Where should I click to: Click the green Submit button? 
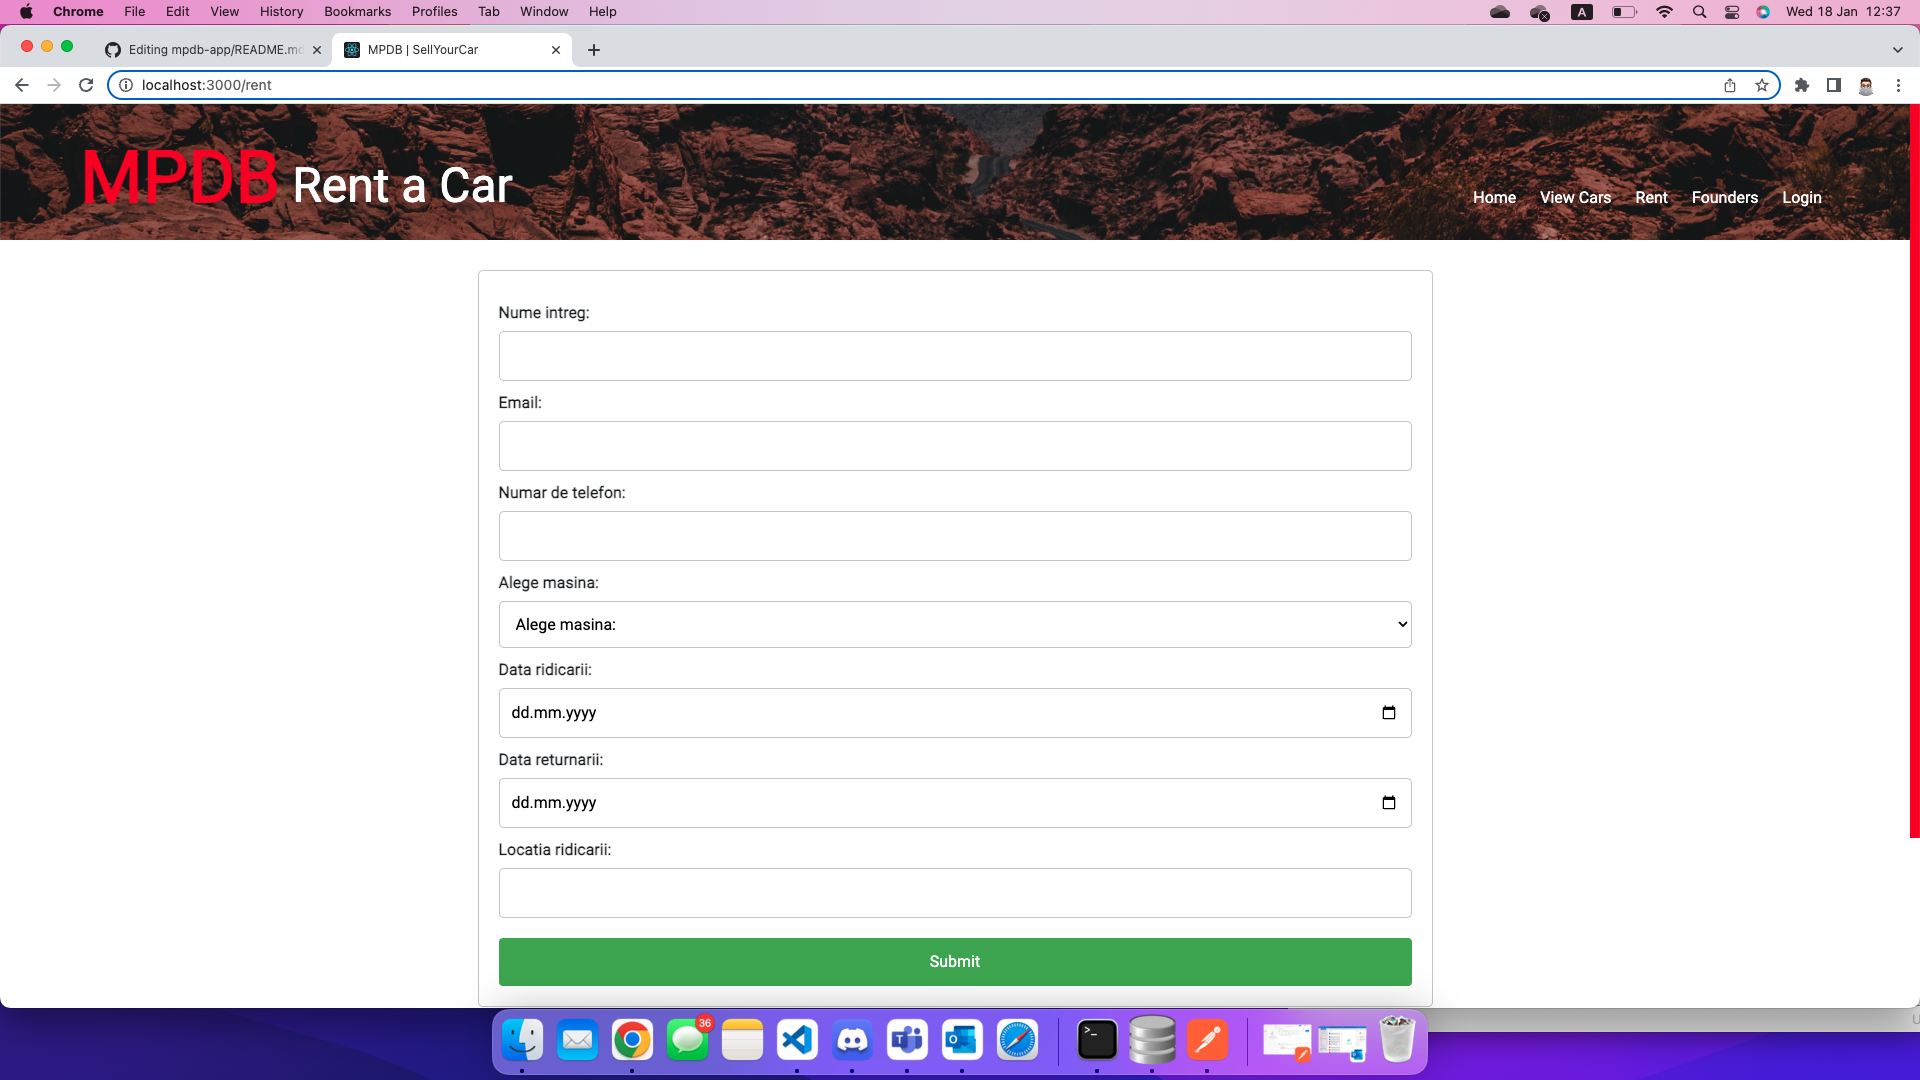pos(954,961)
